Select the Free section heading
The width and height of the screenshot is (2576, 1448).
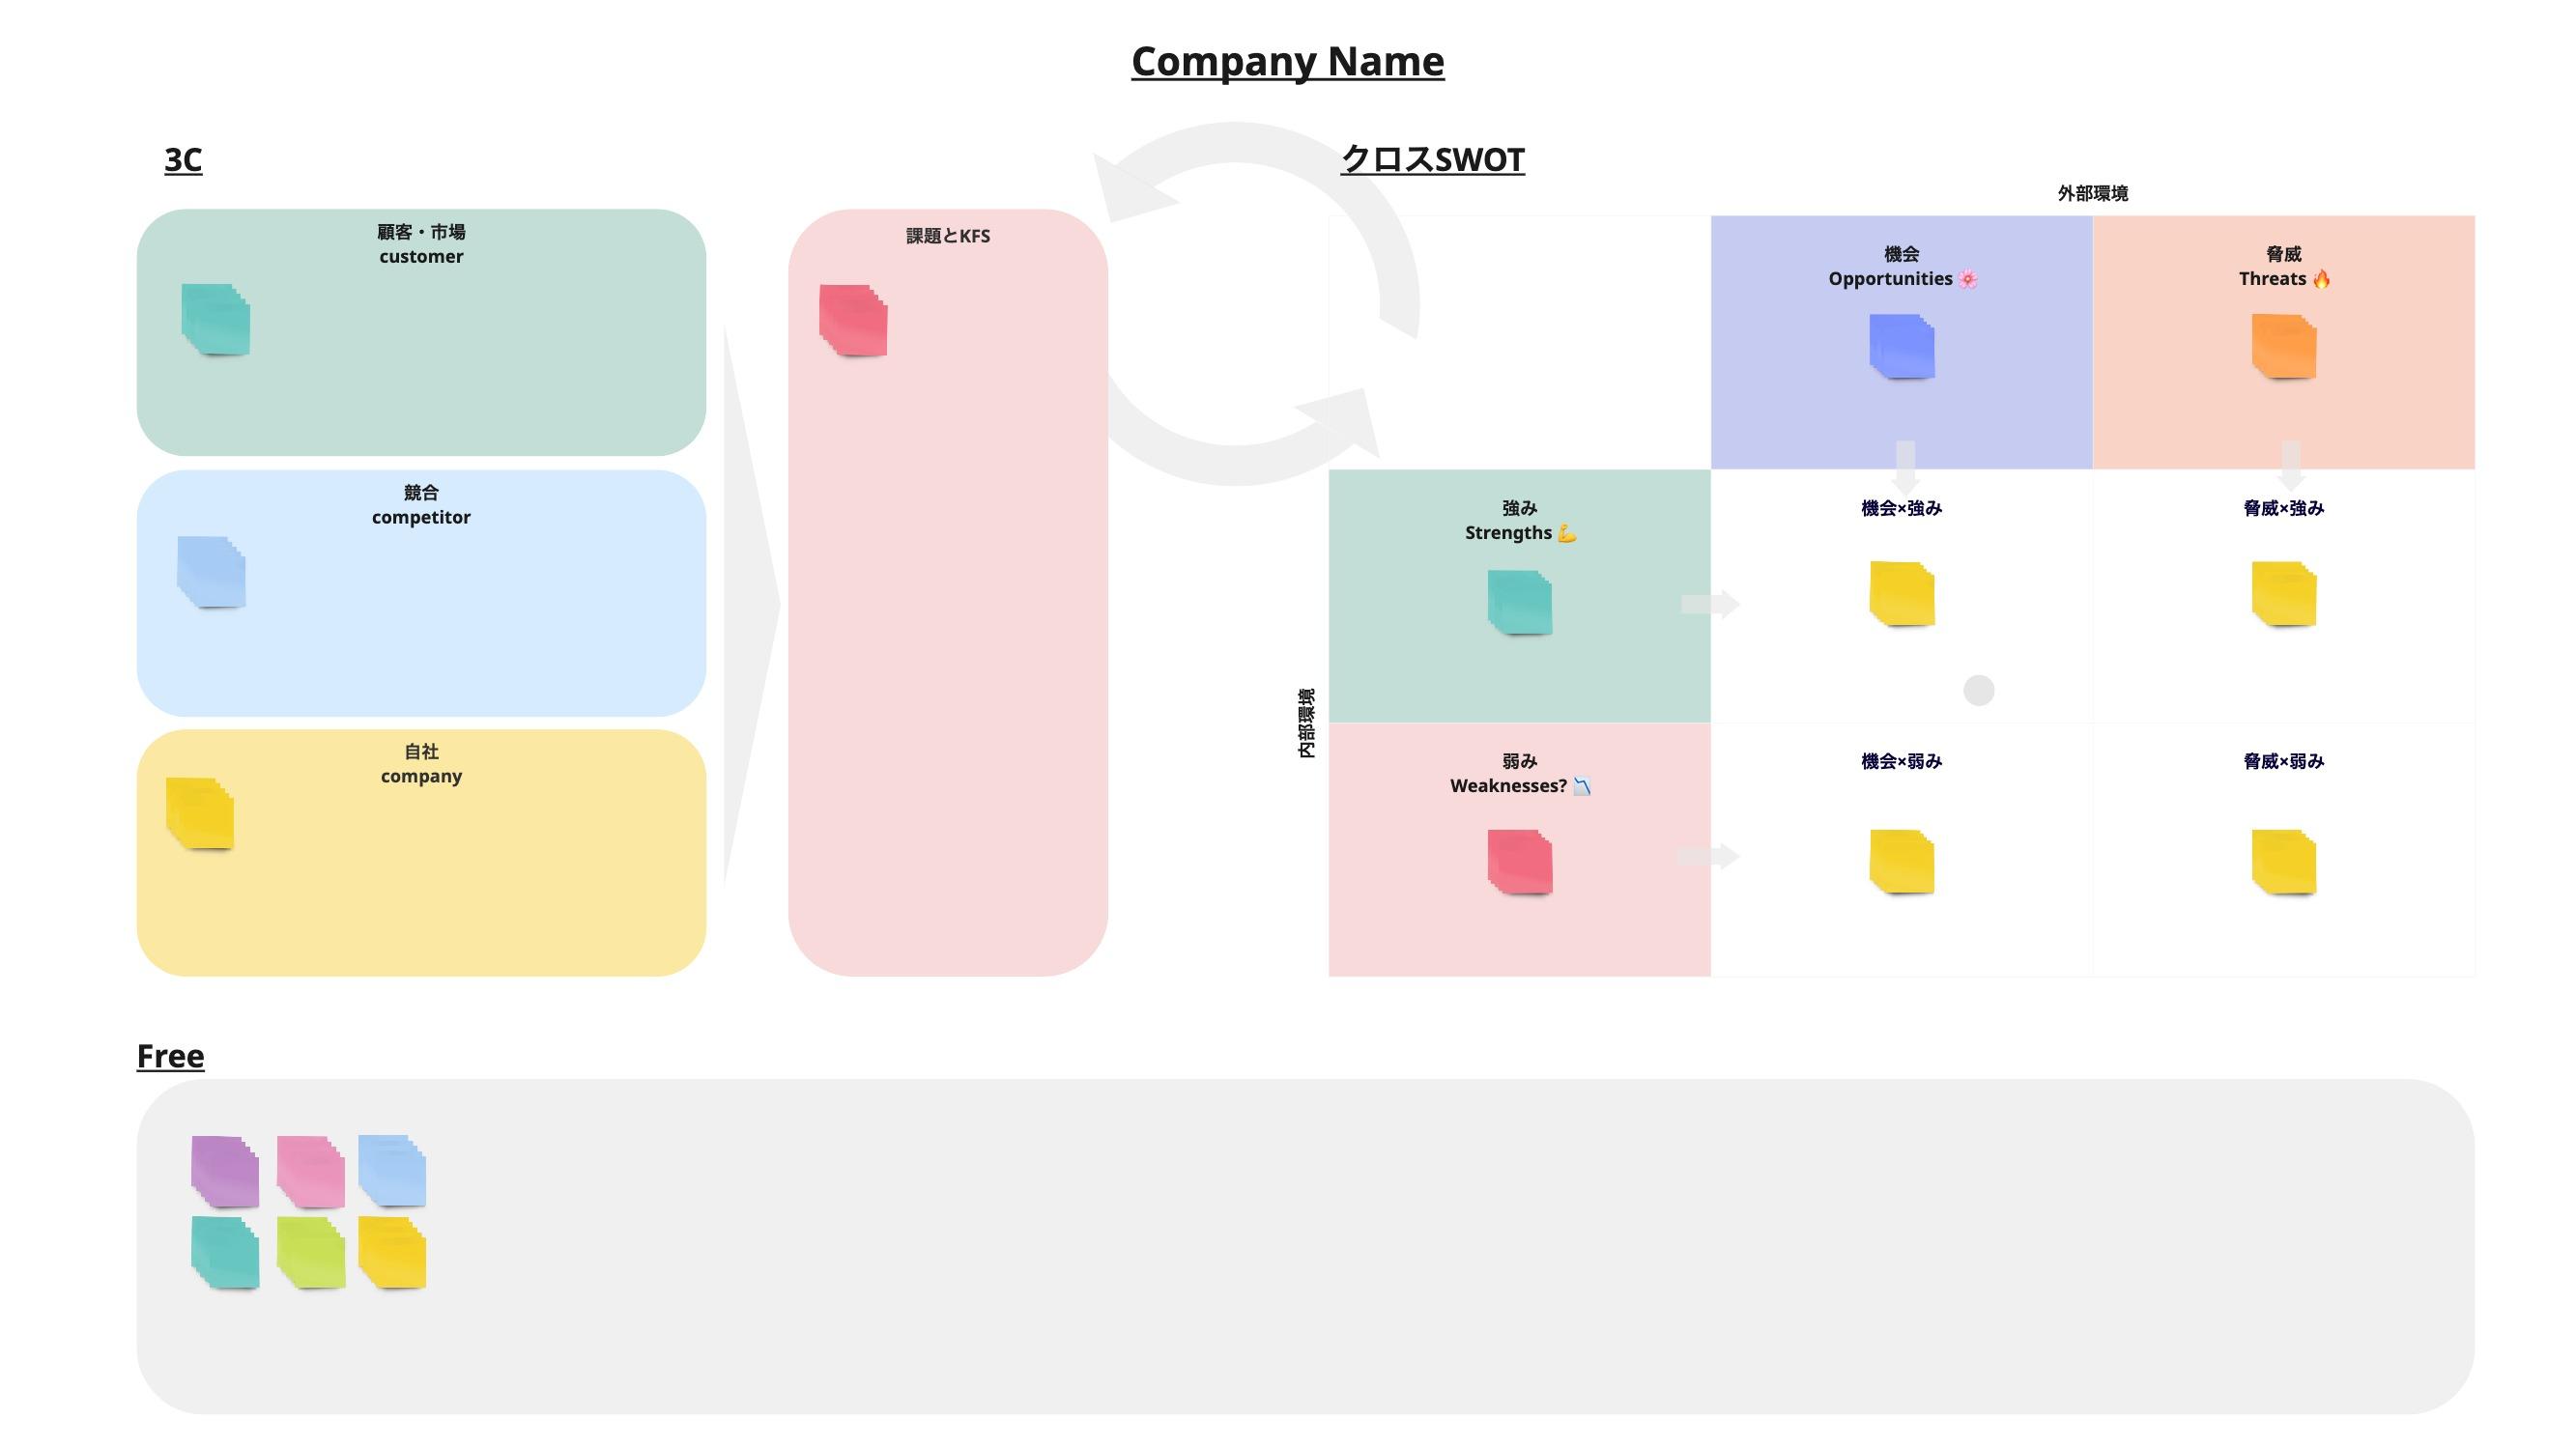click(x=170, y=1055)
